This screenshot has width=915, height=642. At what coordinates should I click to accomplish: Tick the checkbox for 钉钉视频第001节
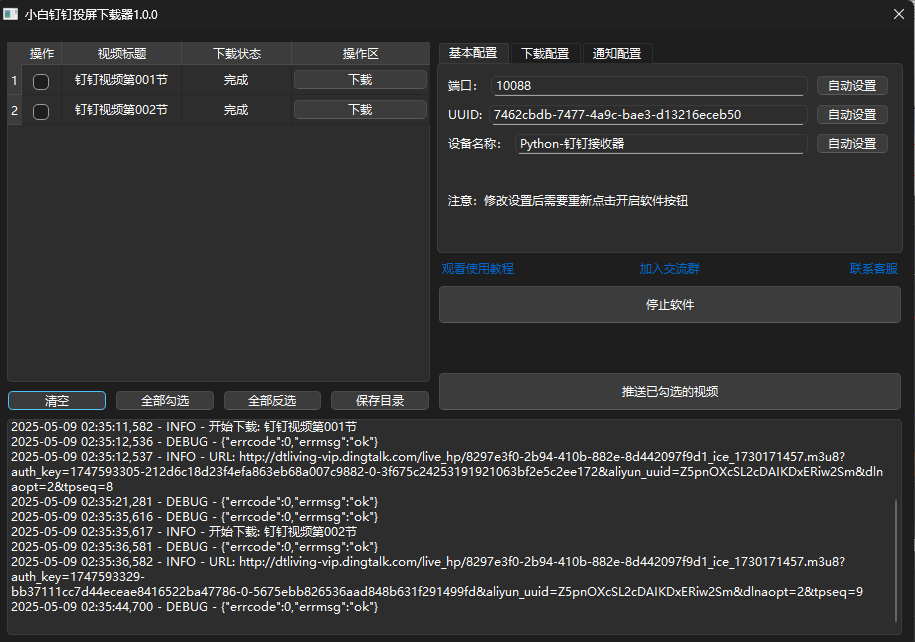pyautogui.click(x=41, y=81)
